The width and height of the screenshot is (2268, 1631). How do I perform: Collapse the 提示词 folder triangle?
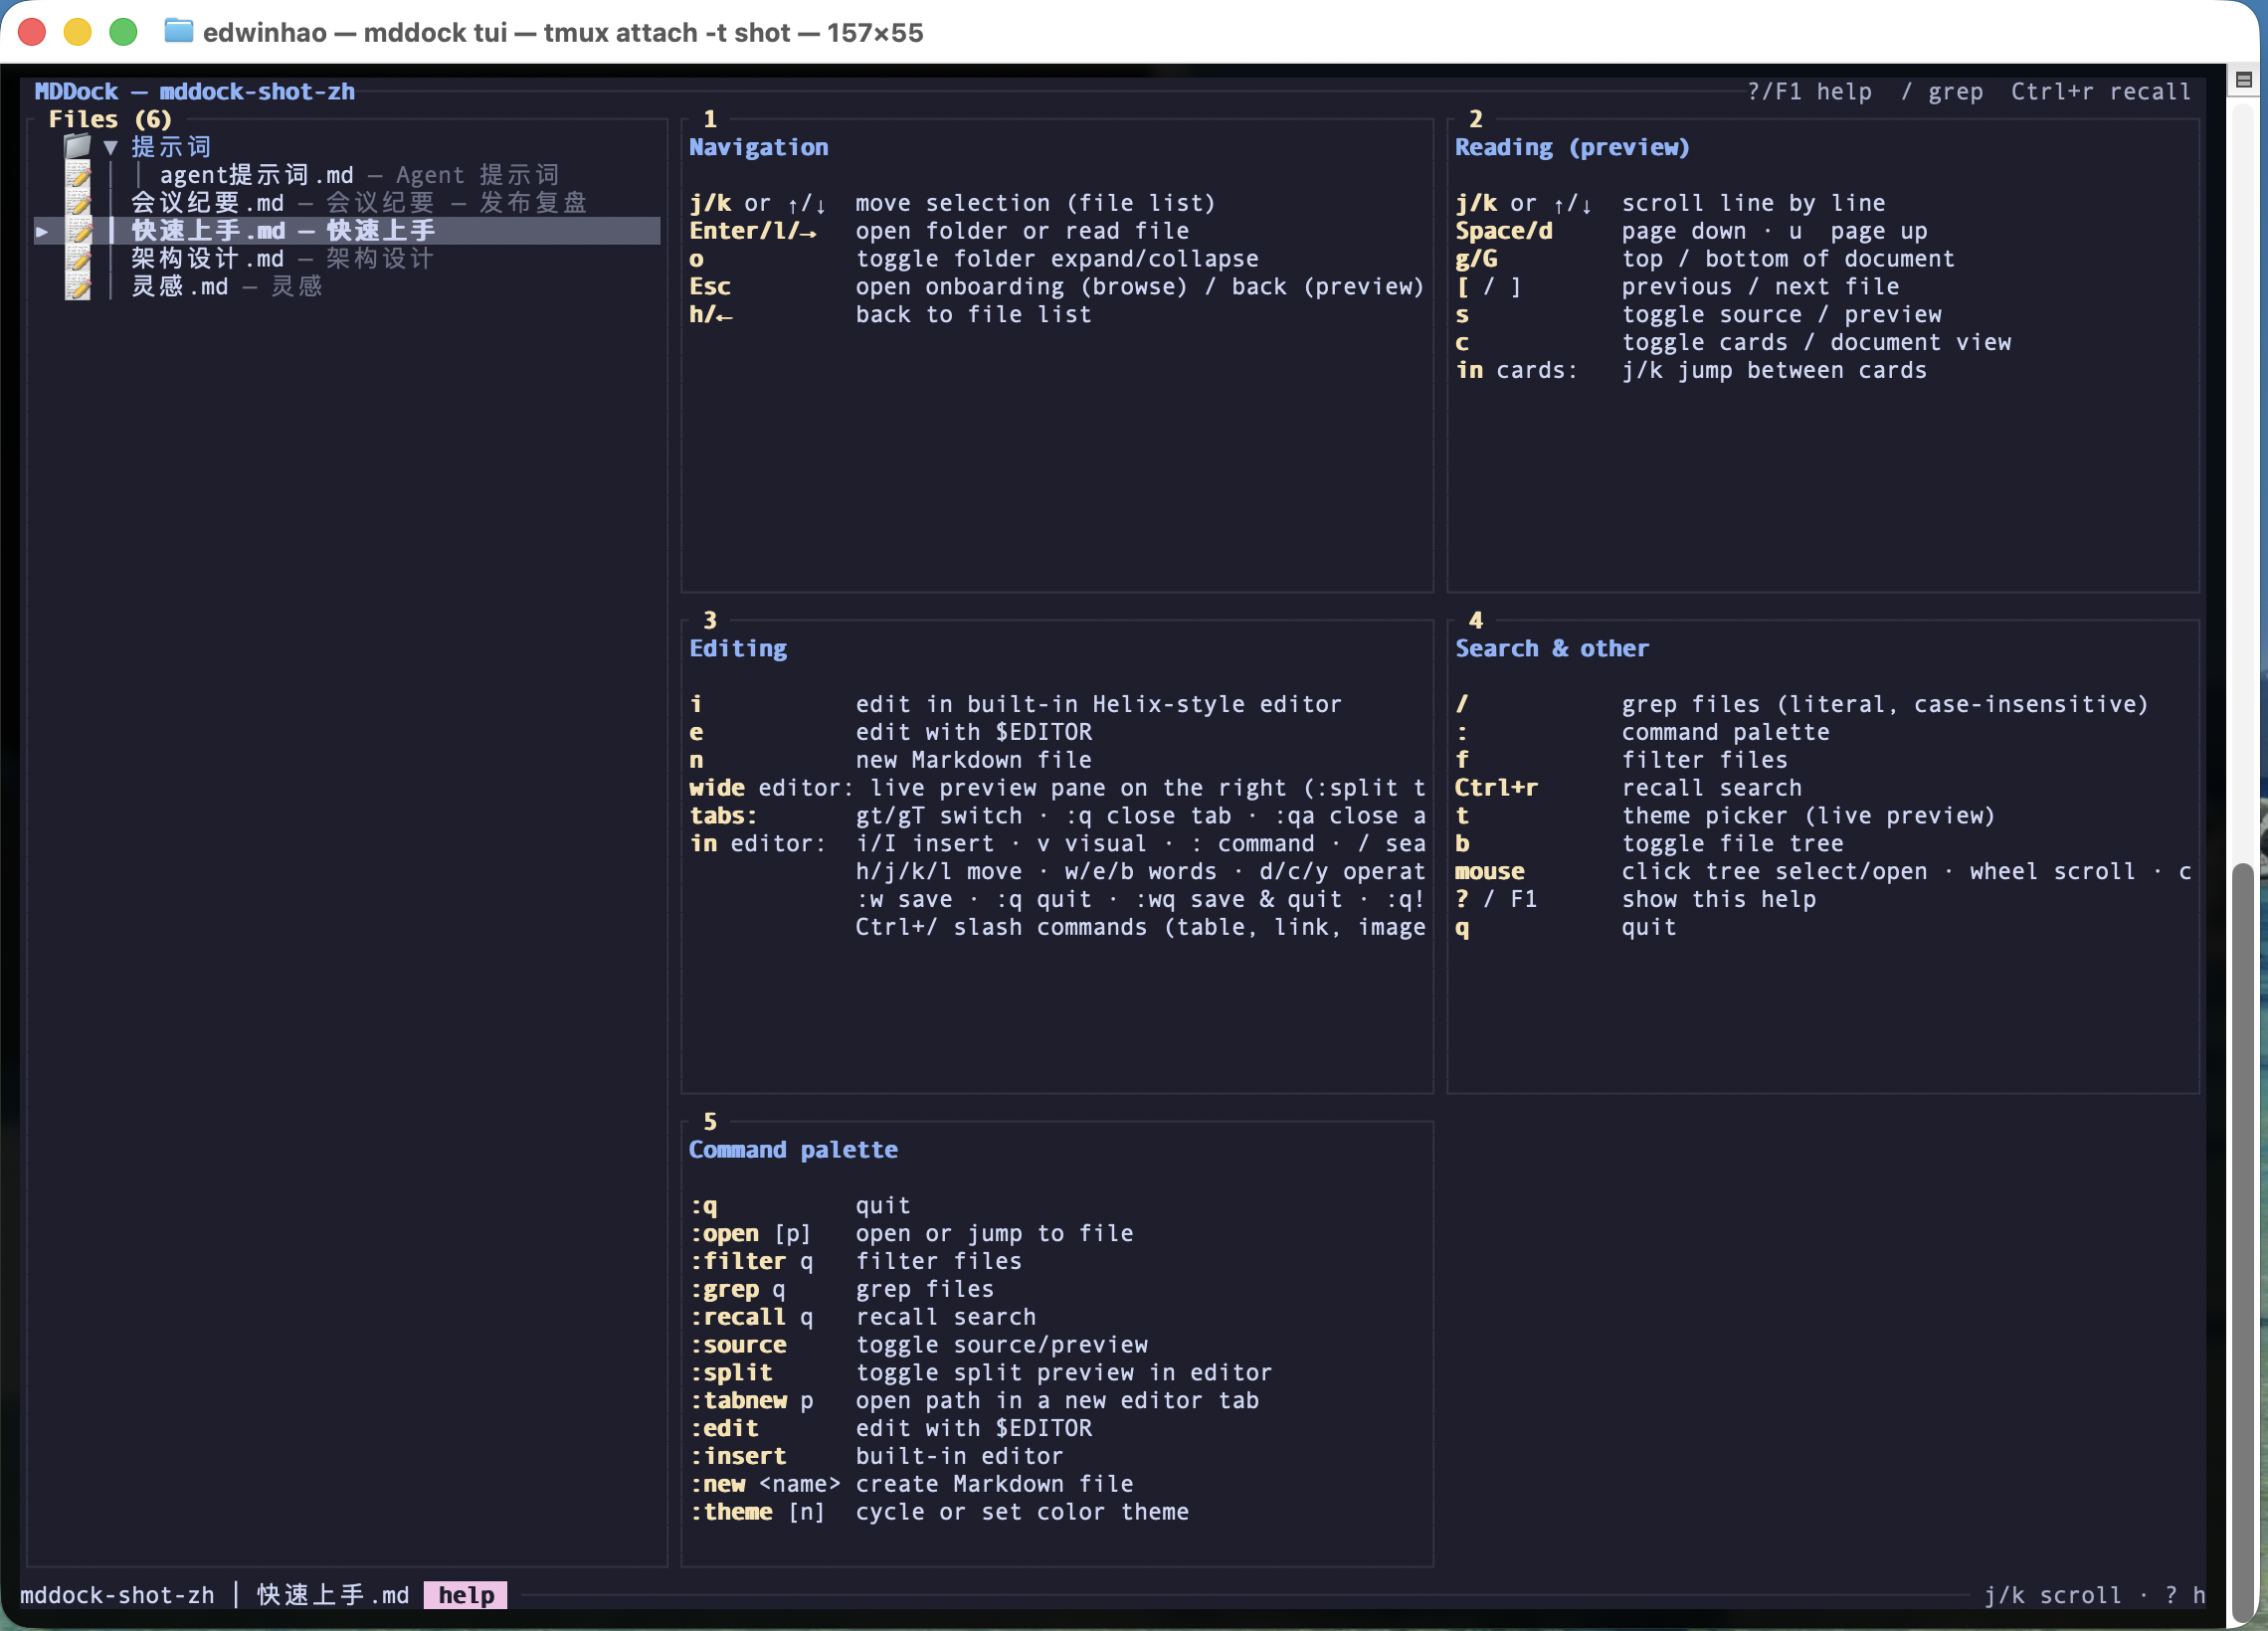coord(110,147)
